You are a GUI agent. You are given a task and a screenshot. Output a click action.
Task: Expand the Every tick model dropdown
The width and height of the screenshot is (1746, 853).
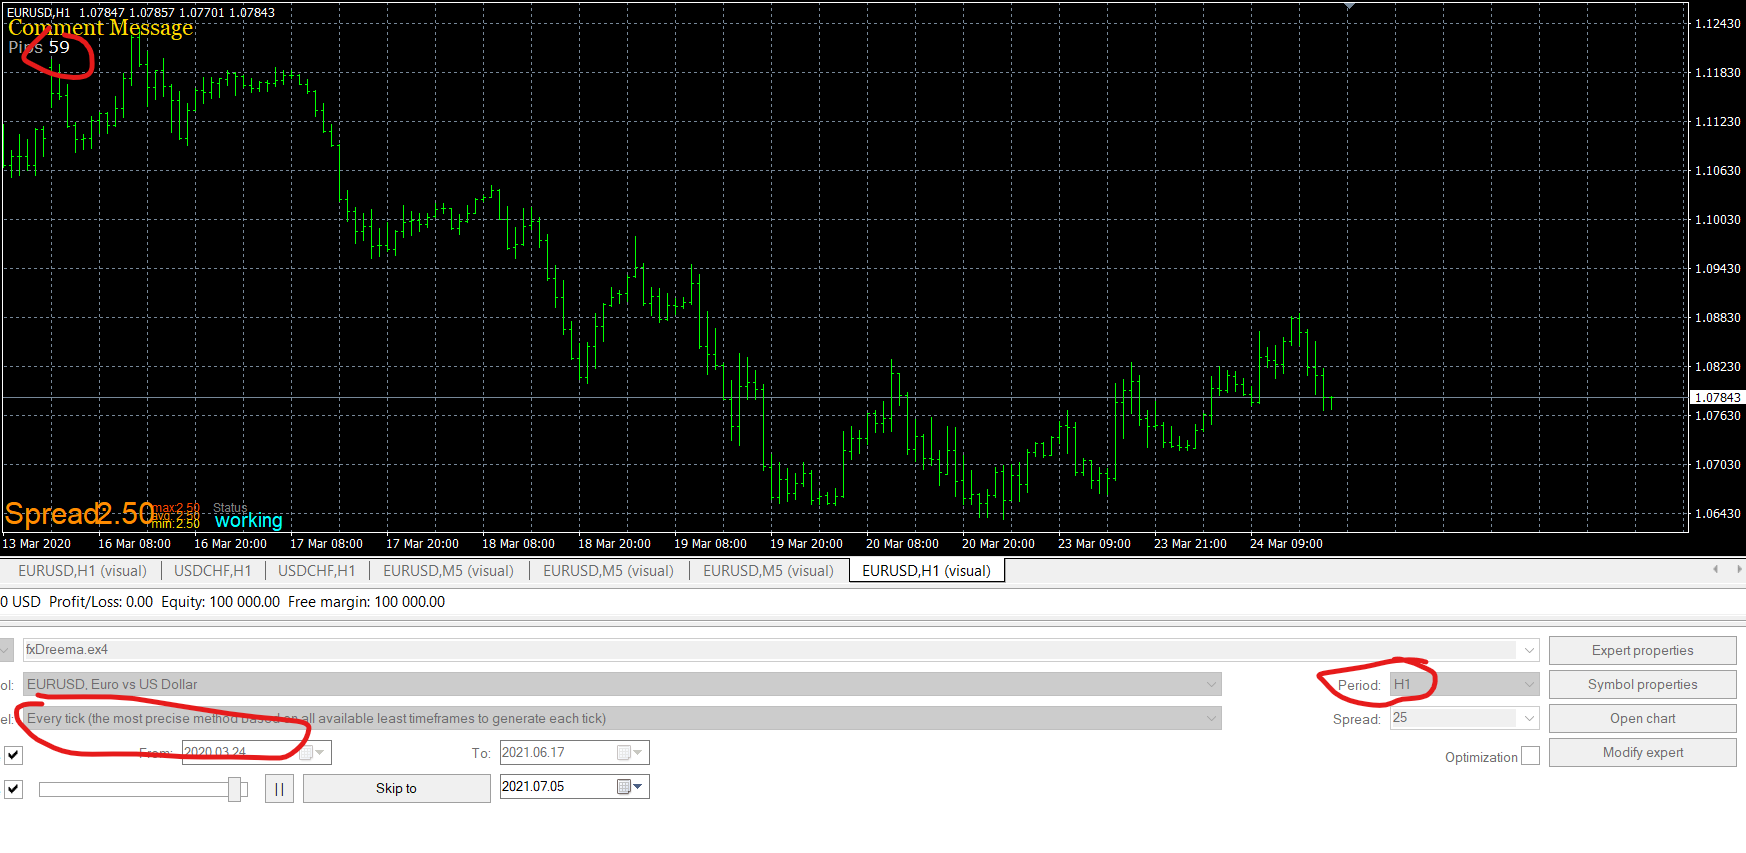pos(1211,718)
